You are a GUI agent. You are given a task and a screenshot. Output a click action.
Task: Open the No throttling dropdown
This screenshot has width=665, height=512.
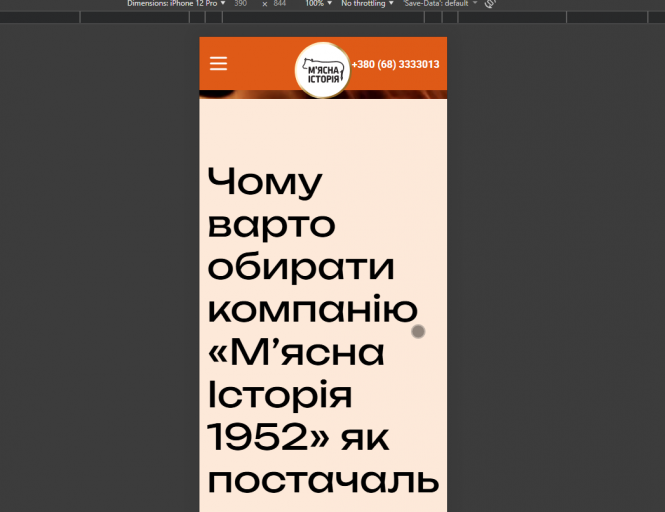pos(367,3)
